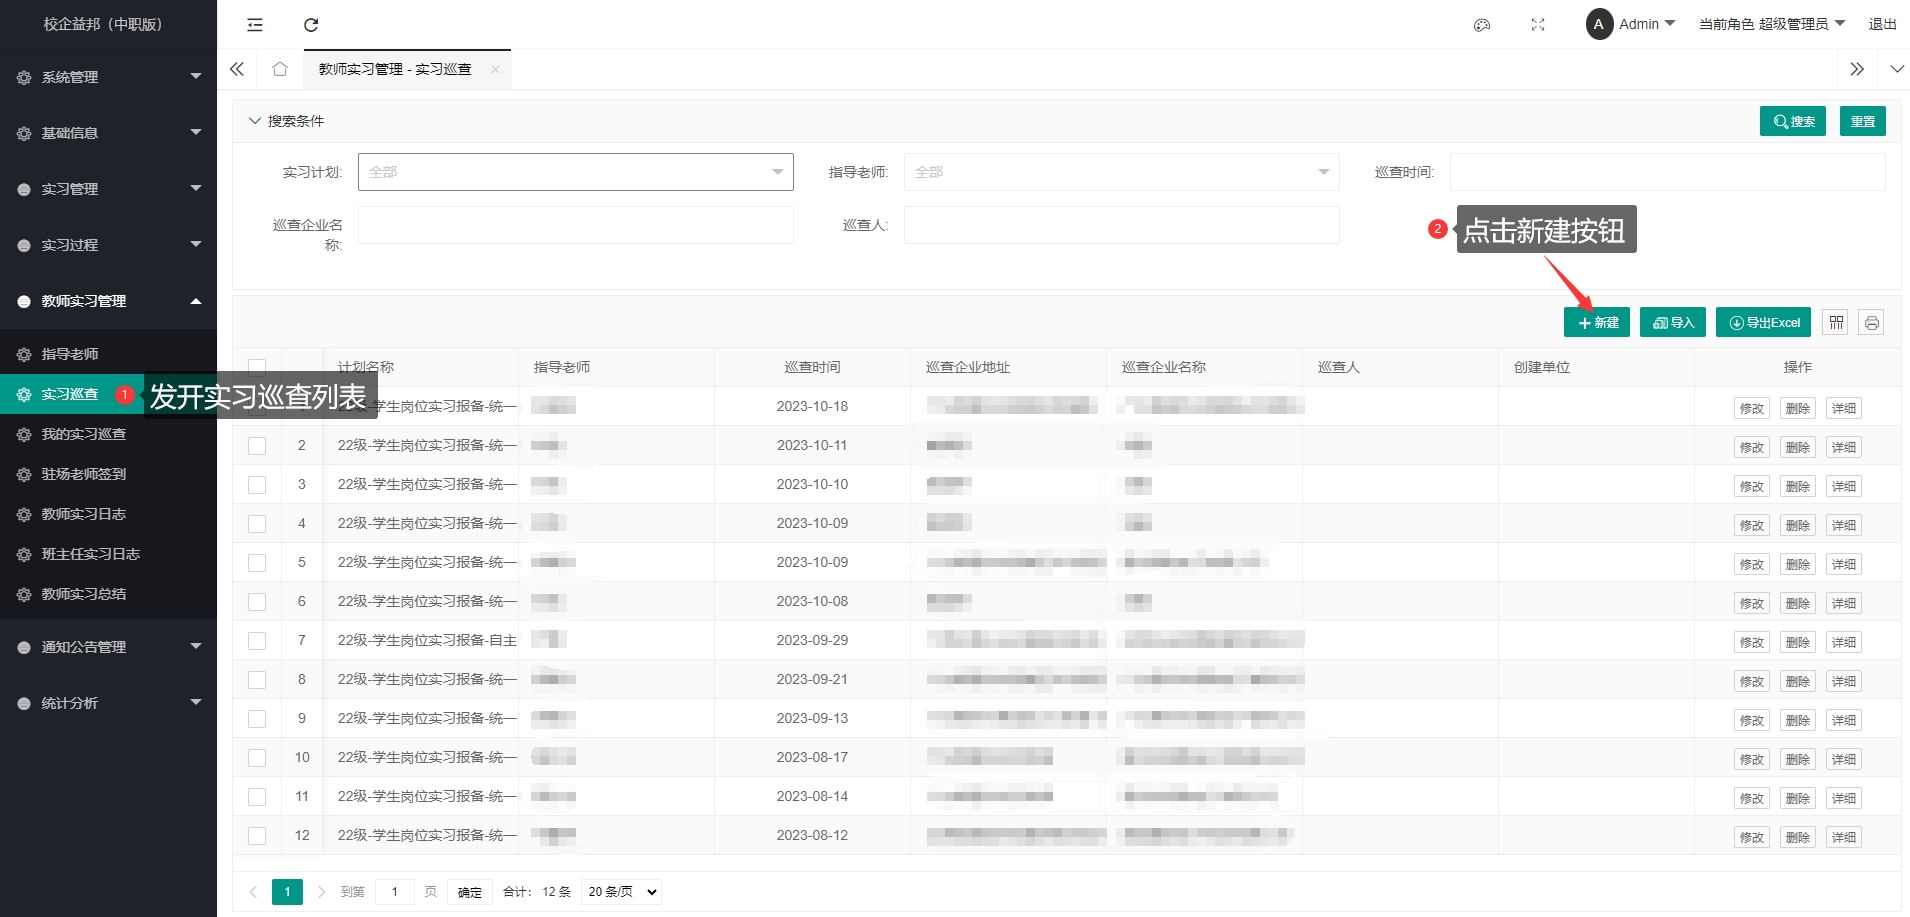Viewport: 1910px width, 917px height.
Task: Open the 指导老师 dropdown
Action: (x=1121, y=172)
